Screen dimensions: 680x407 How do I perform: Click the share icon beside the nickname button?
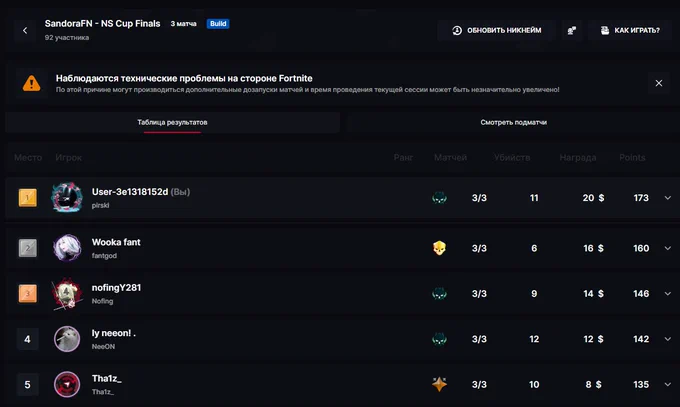click(572, 30)
